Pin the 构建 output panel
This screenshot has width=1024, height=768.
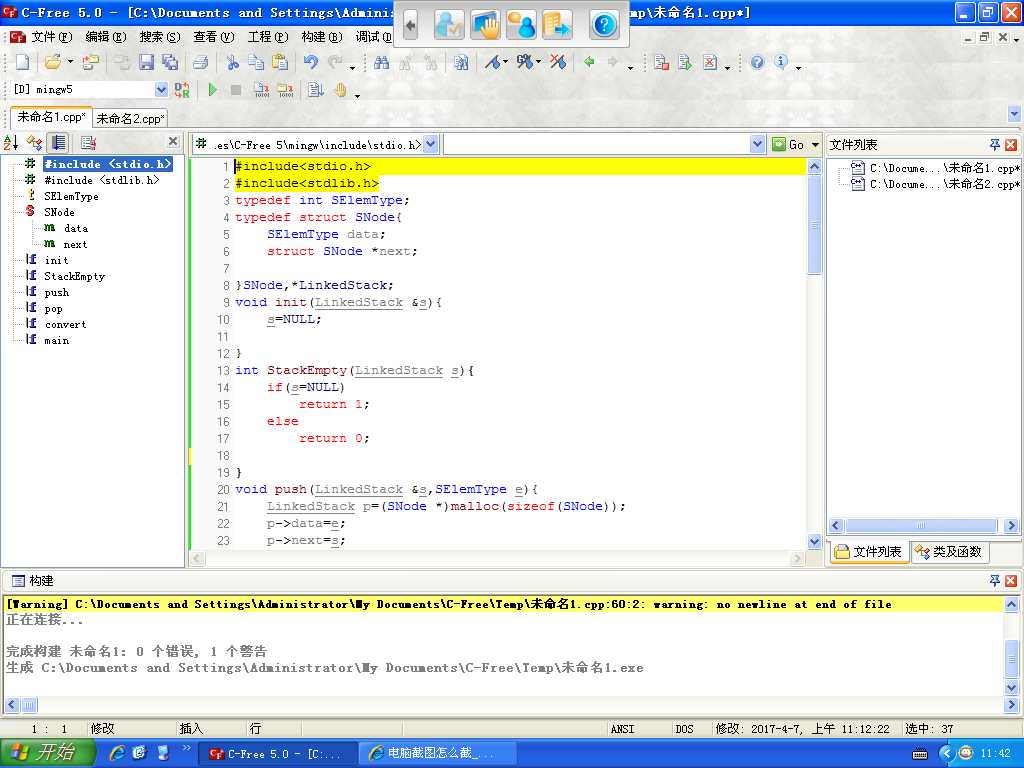click(x=995, y=580)
